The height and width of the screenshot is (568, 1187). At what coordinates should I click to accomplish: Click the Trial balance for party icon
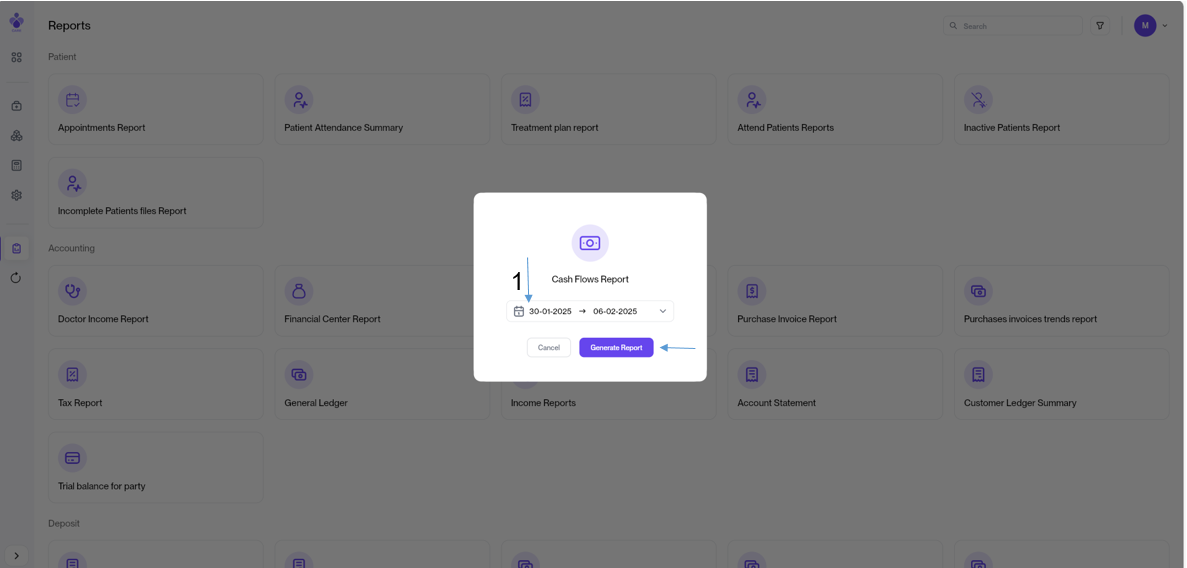pyautogui.click(x=72, y=458)
